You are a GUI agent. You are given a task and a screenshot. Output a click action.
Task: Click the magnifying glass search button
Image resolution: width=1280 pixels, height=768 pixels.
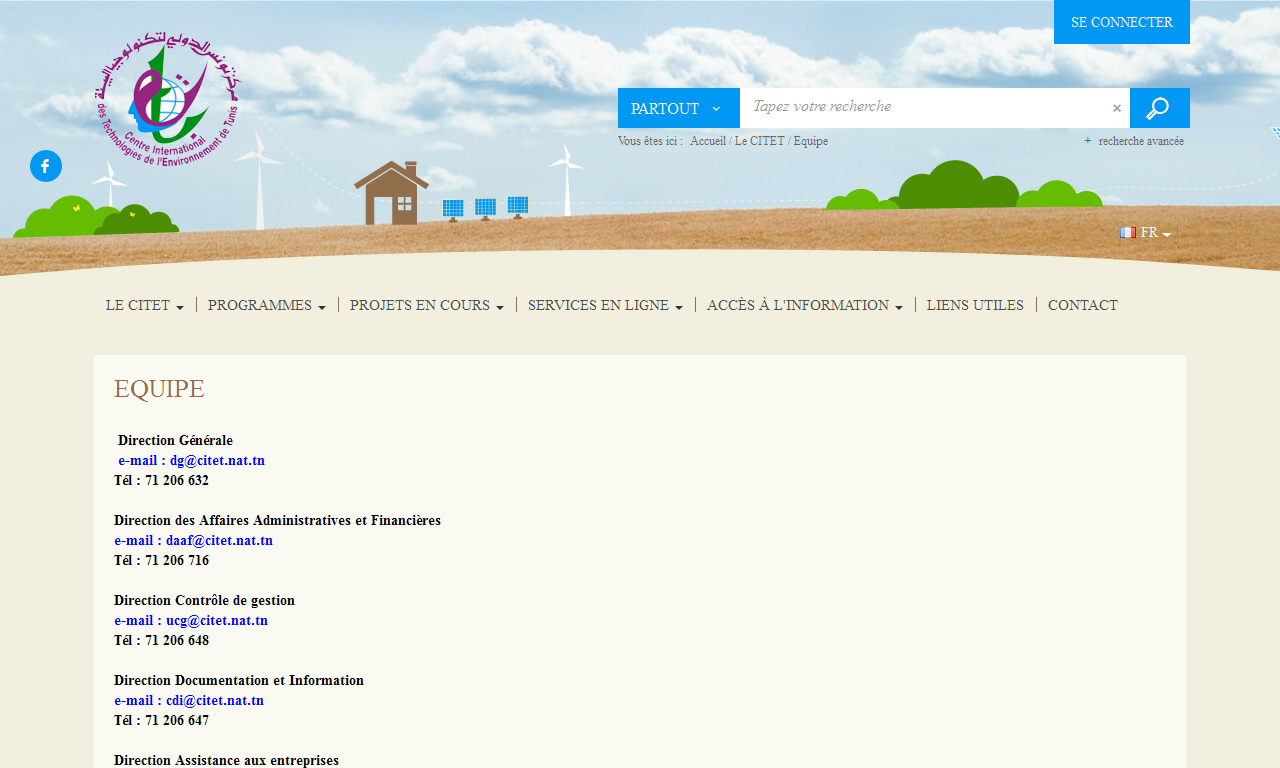[x=1160, y=108]
